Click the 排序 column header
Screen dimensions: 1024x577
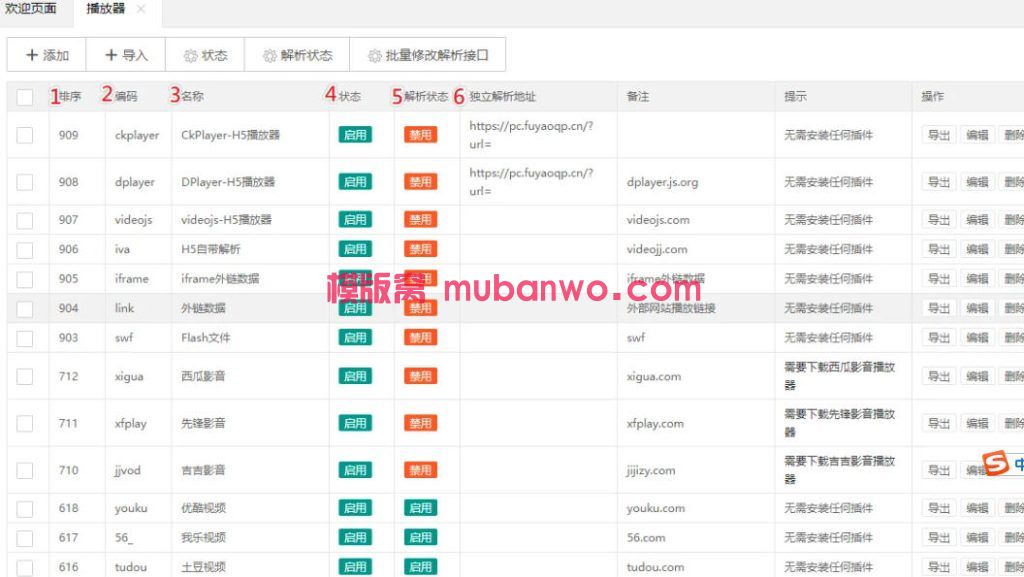[x=70, y=97]
